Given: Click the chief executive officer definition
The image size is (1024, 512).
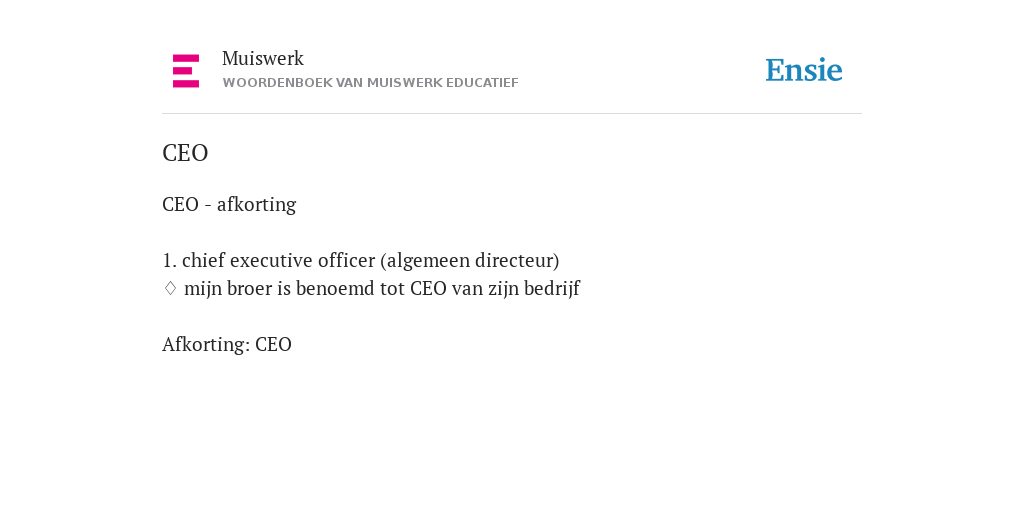Looking at the screenshot, I should (360, 261).
